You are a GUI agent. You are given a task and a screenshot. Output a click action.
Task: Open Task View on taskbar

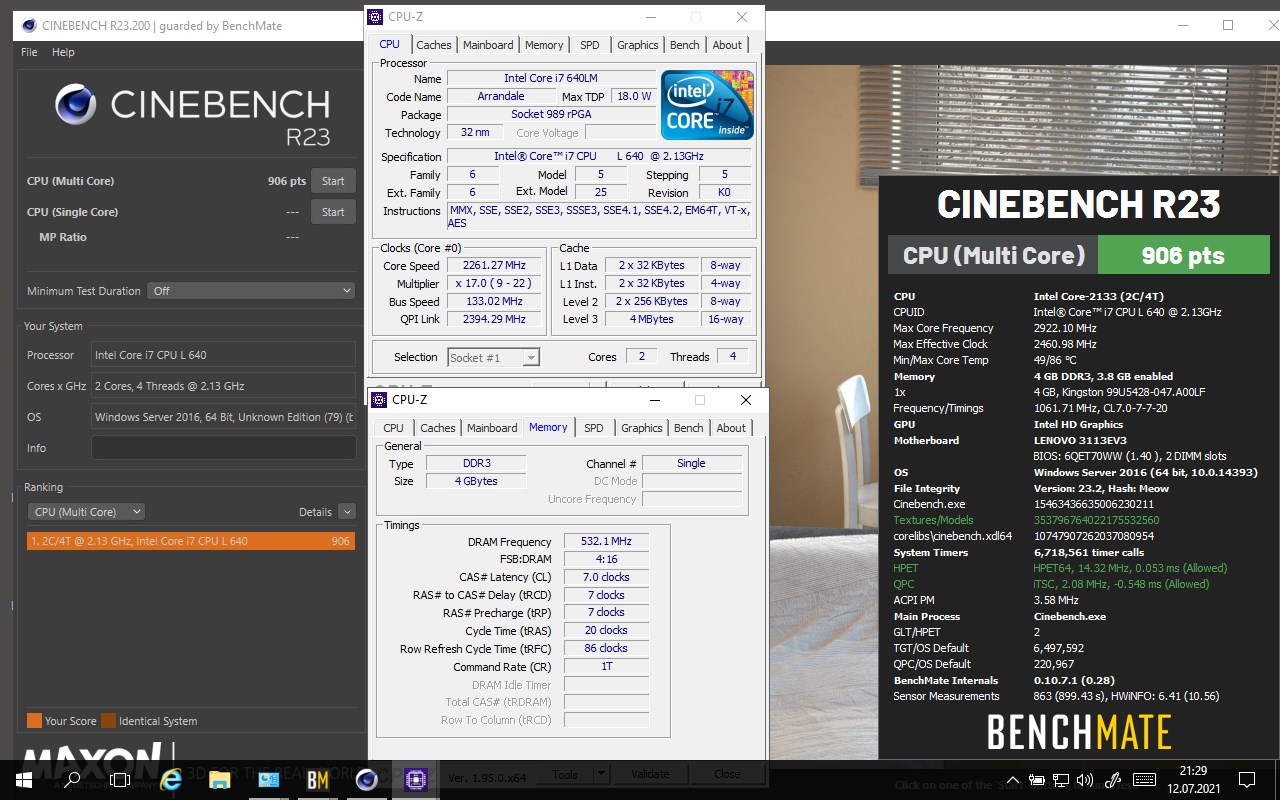(x=120, y=780)
